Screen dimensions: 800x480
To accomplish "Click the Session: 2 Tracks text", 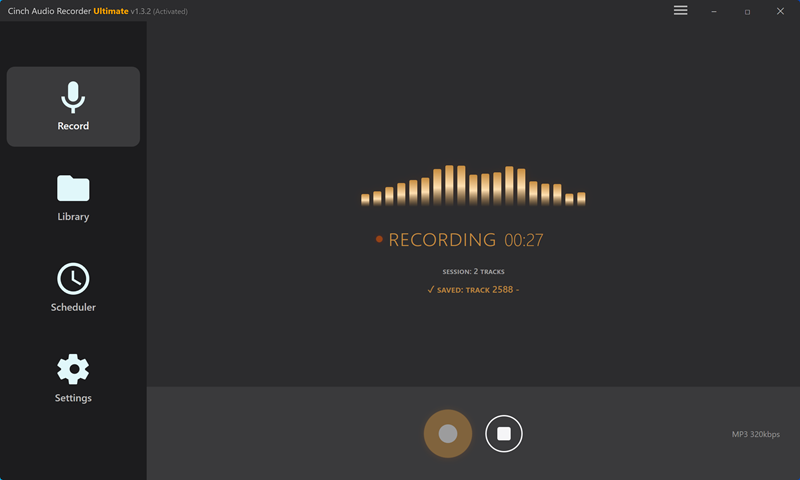I will pos(473,272).
